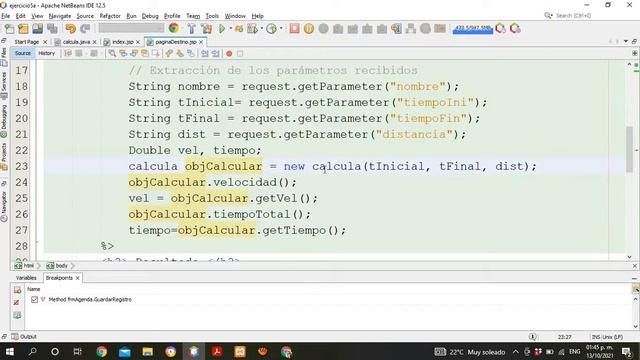Select the Chrome browser icon in toolbar
Viewport: 640px width, 360px height.
click(x=174, y=28)
